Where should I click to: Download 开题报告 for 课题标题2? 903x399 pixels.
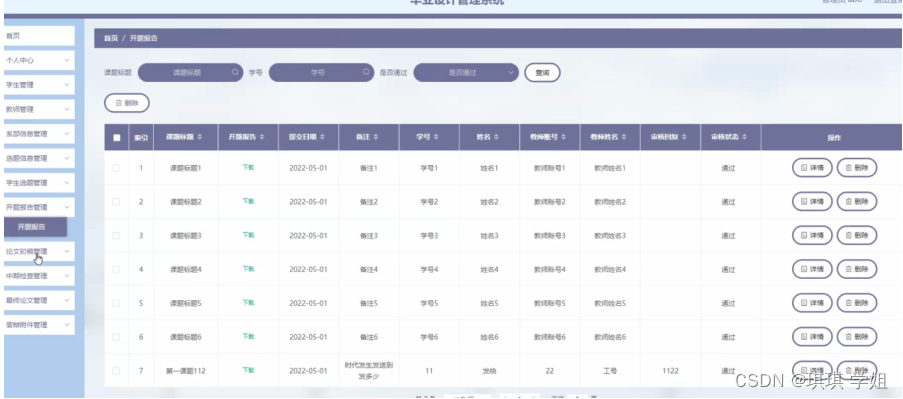click(x=248, y=202)
